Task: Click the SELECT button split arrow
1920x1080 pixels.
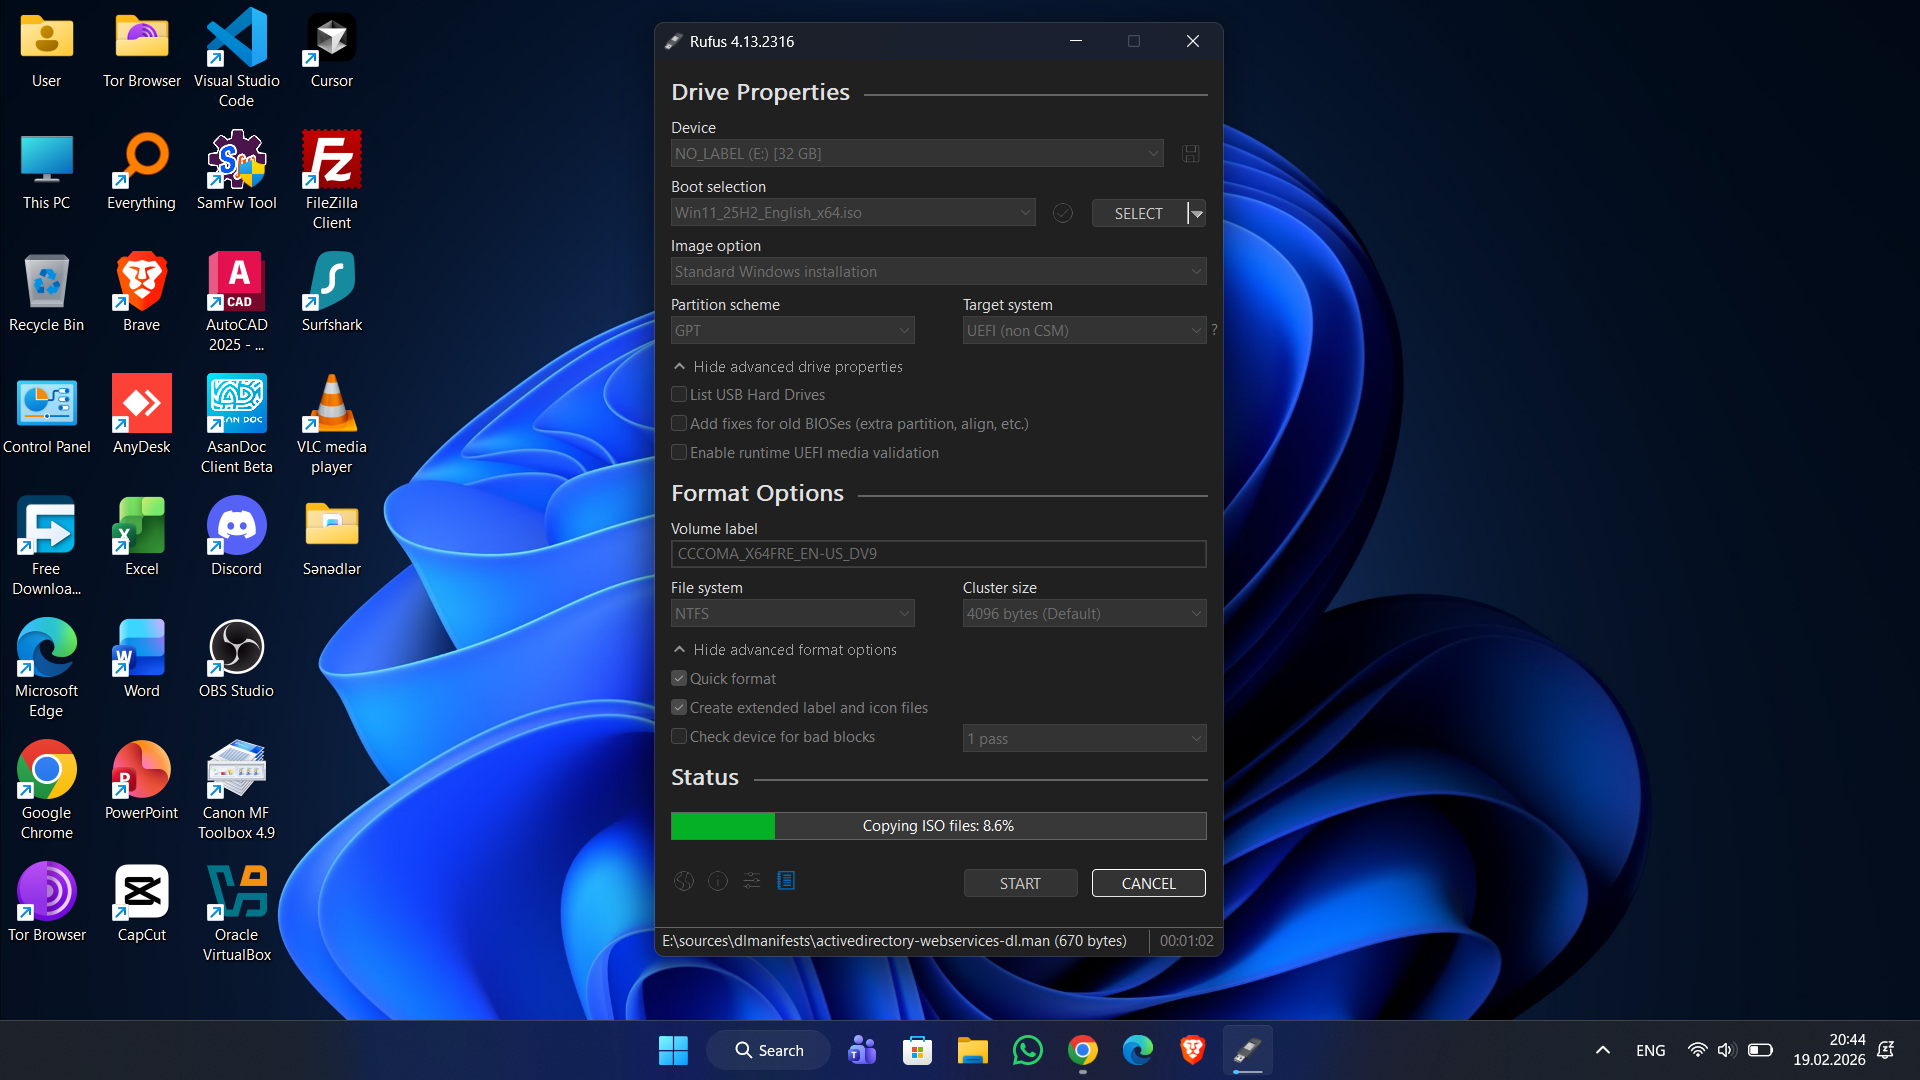Action: [x=1197, y=213]
